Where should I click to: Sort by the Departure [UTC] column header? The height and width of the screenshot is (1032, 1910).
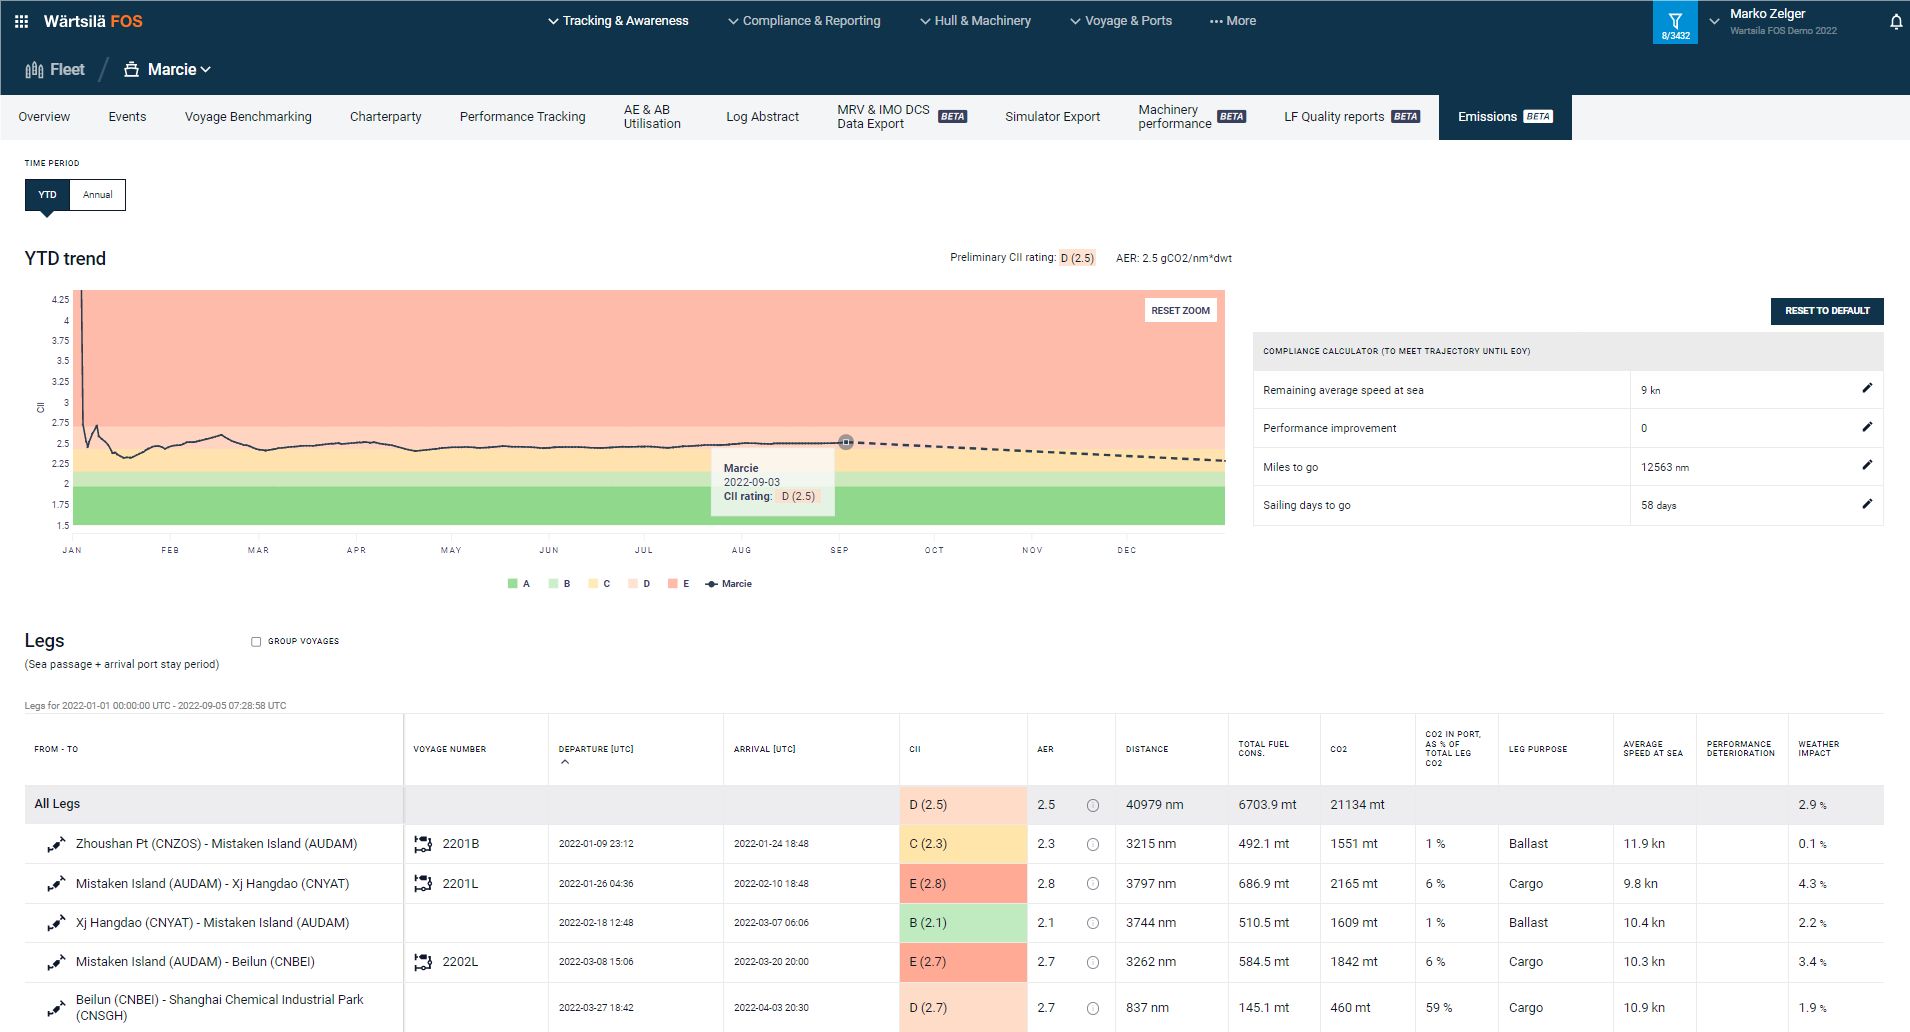[x=595, y=749]
